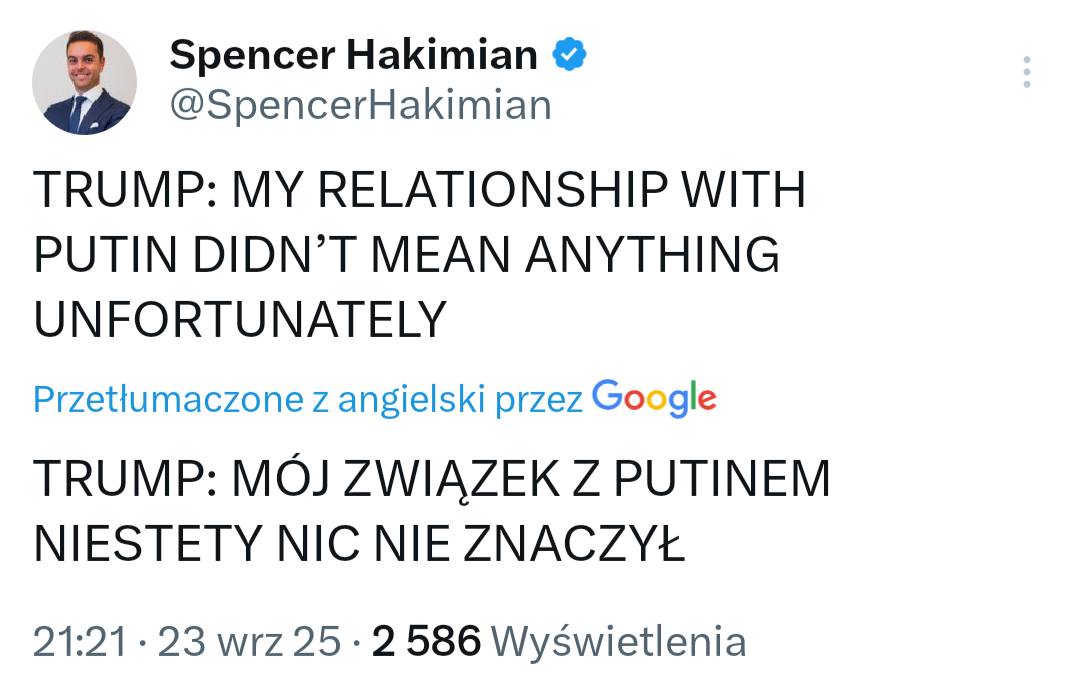Click the line "NIESTETY NIC NIE ZNACZYŁ"
Image resolution: width=1080 pixels, height=683 pixels.
coord(359,544)
